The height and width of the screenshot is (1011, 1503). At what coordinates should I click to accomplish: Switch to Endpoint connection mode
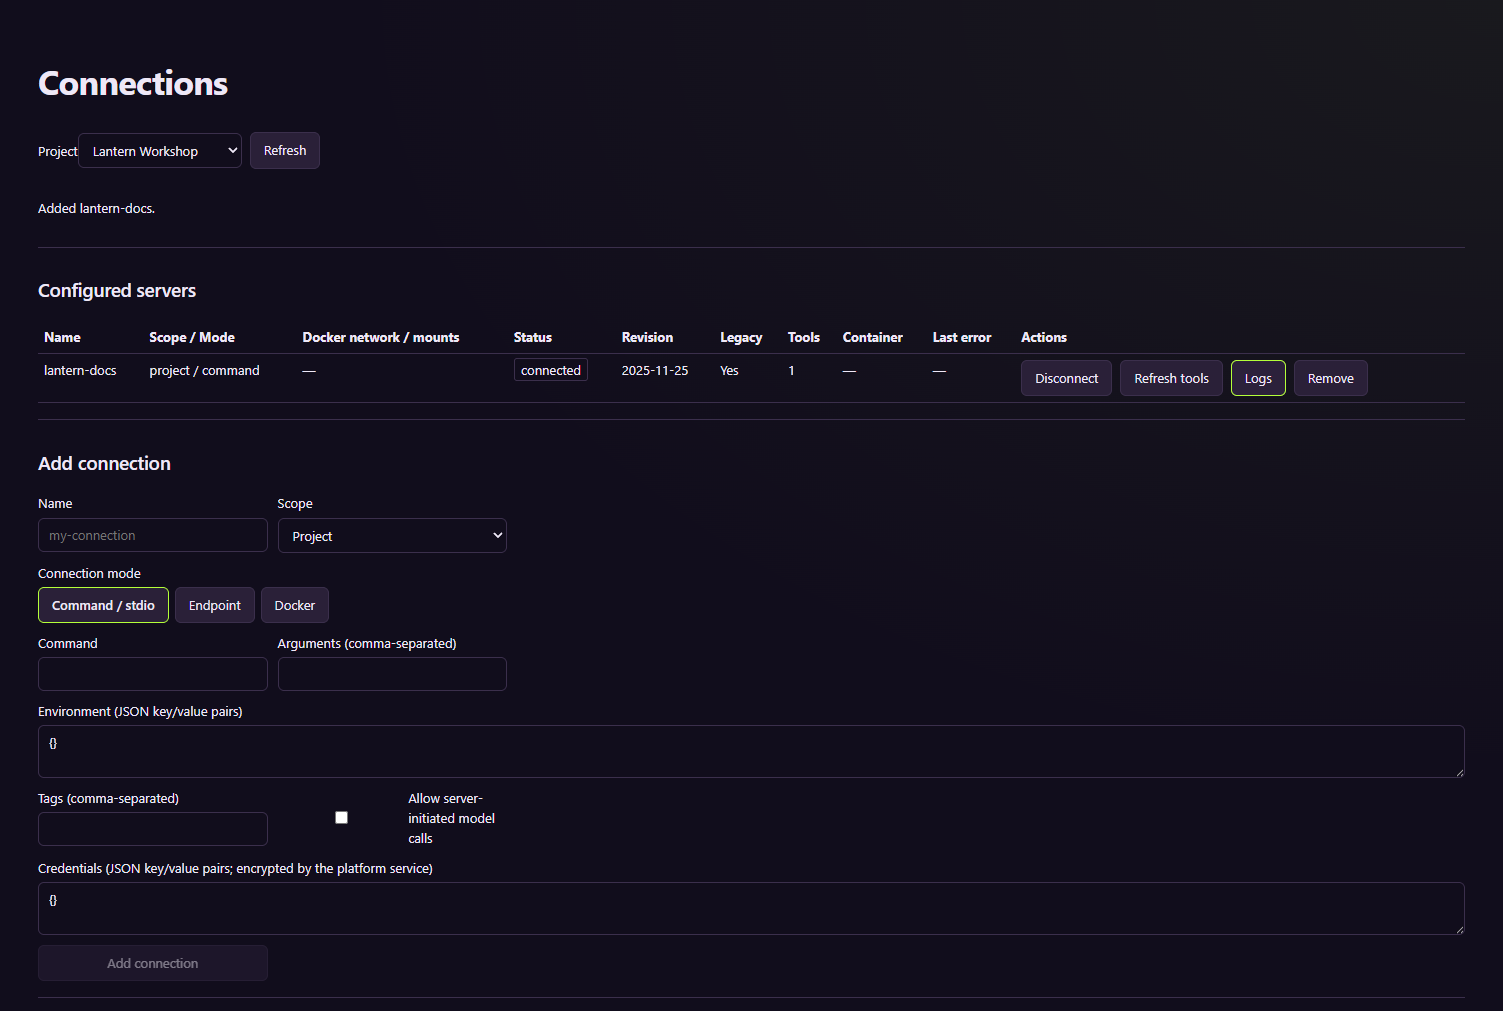click(x=215, y=605)
